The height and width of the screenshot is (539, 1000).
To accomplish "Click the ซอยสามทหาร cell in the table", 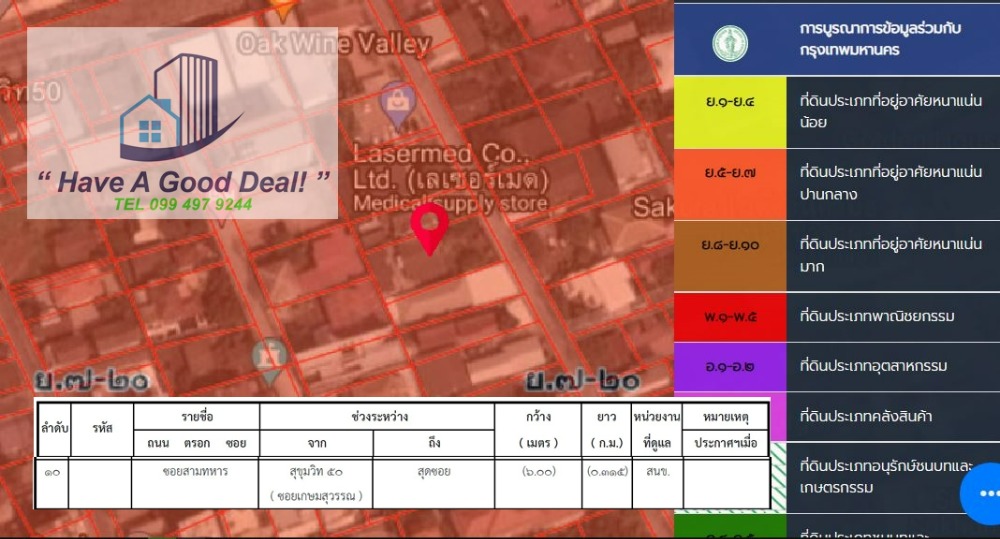I will click(x=195, y=471).
